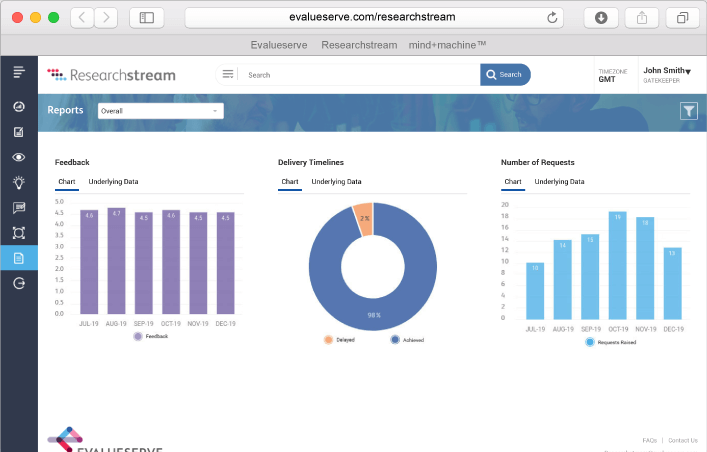Select the edit request pencil icon in sidebar
The height and width of the screenshot is (452, 707).
19,132
